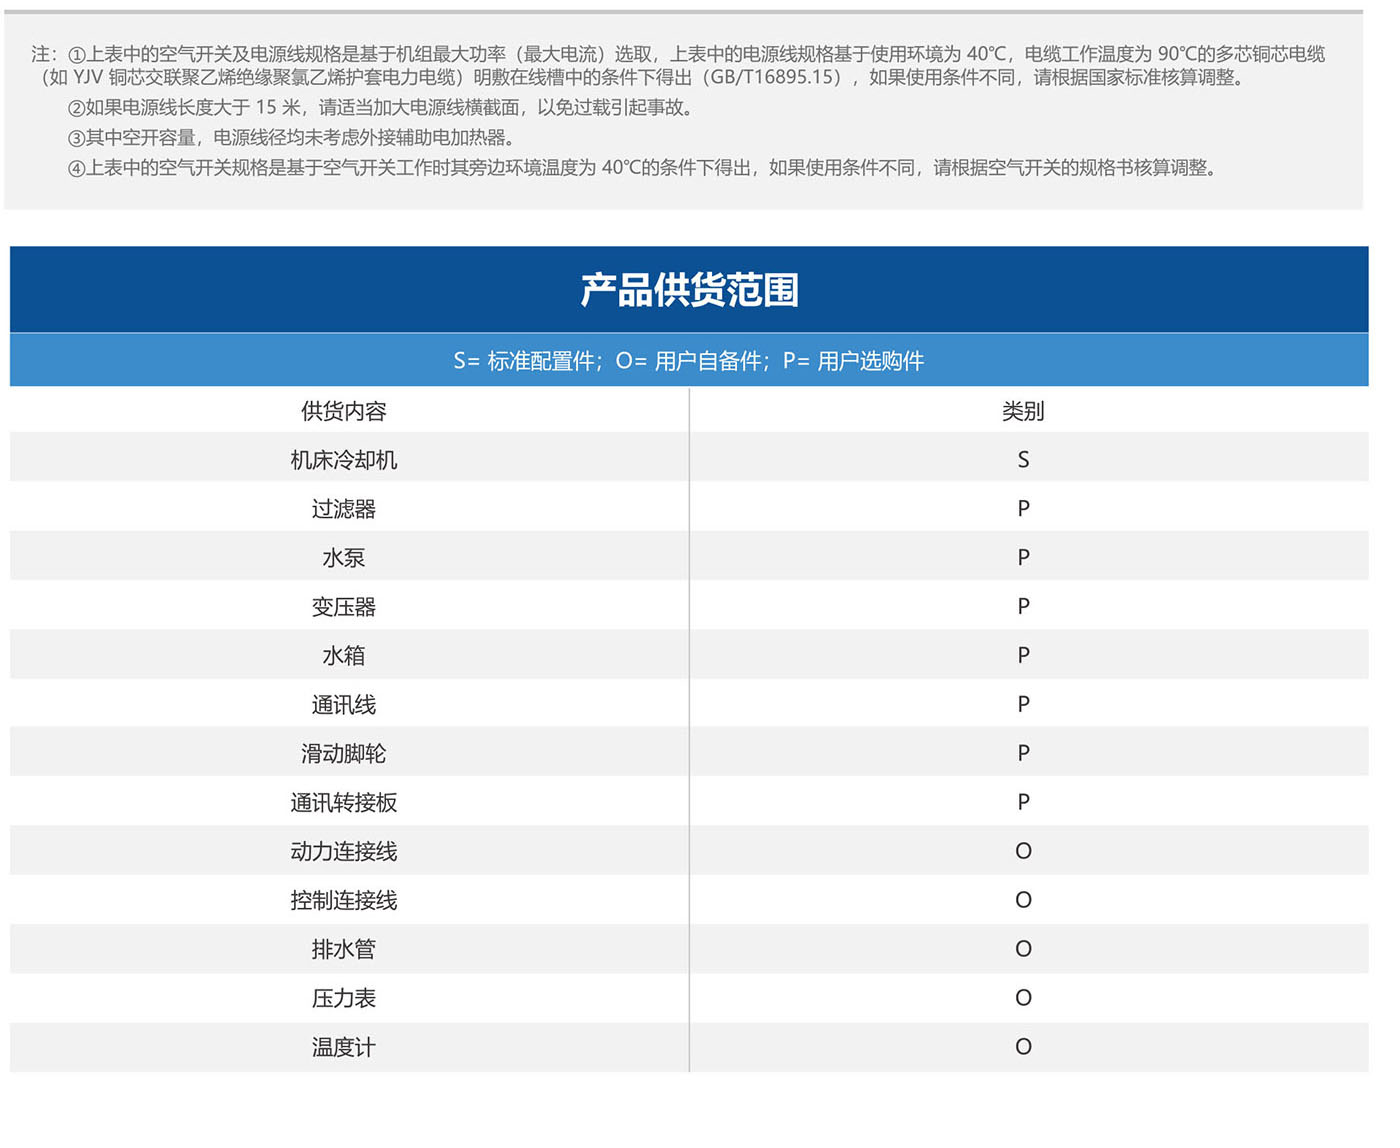
Task: Click the P value for 滑动脚轮
Action: coord(1023,753)
